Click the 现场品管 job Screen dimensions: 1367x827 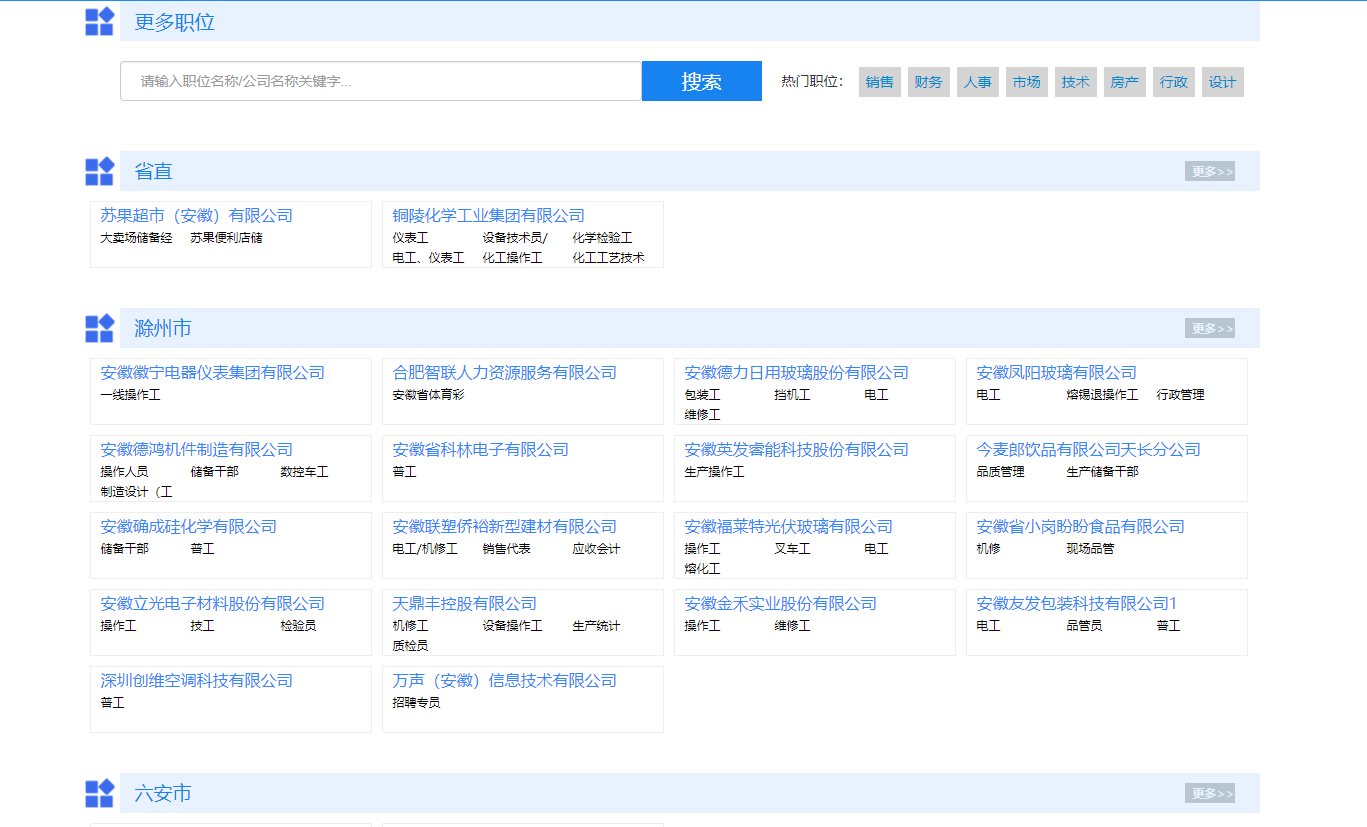[1090, 549]
